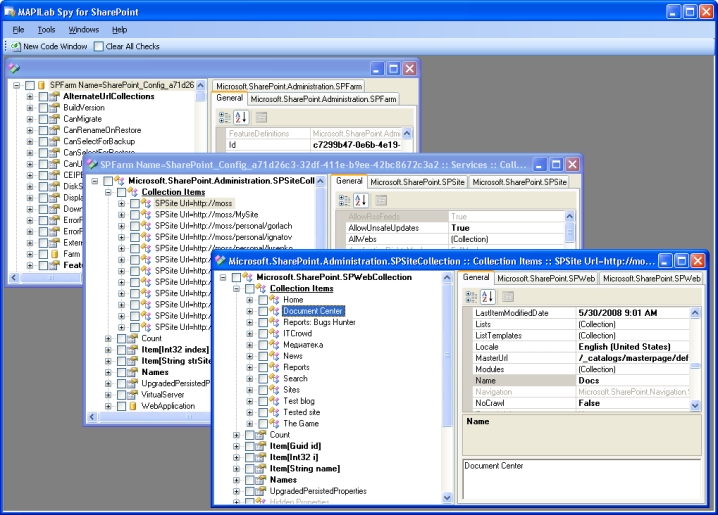Viewport: 718px width, 515px height.
Task: Click Alphabetical sort icon in front property grid
Action: [488, 296]
